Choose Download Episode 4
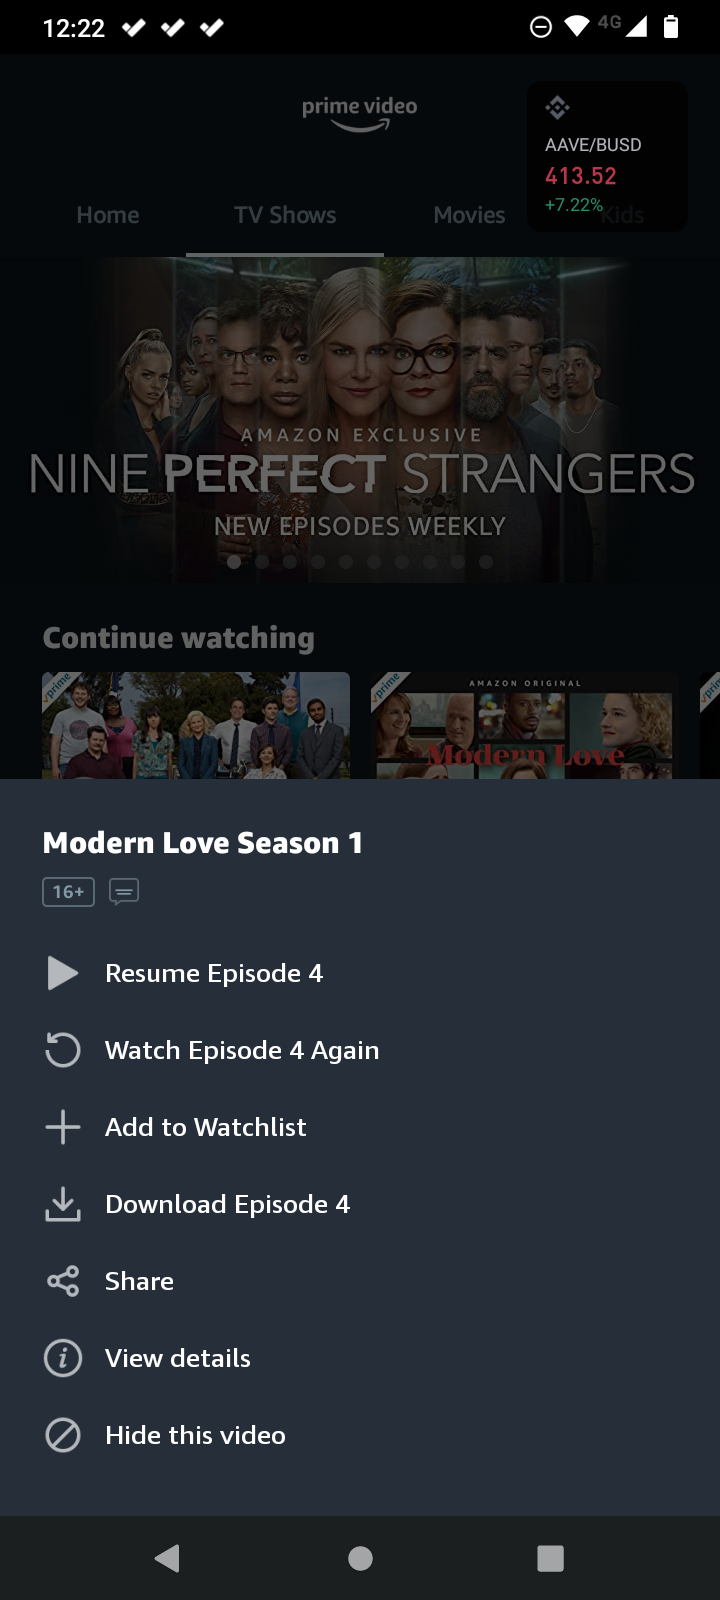Screen dimensions: 720x1600 click(360, 1204)
